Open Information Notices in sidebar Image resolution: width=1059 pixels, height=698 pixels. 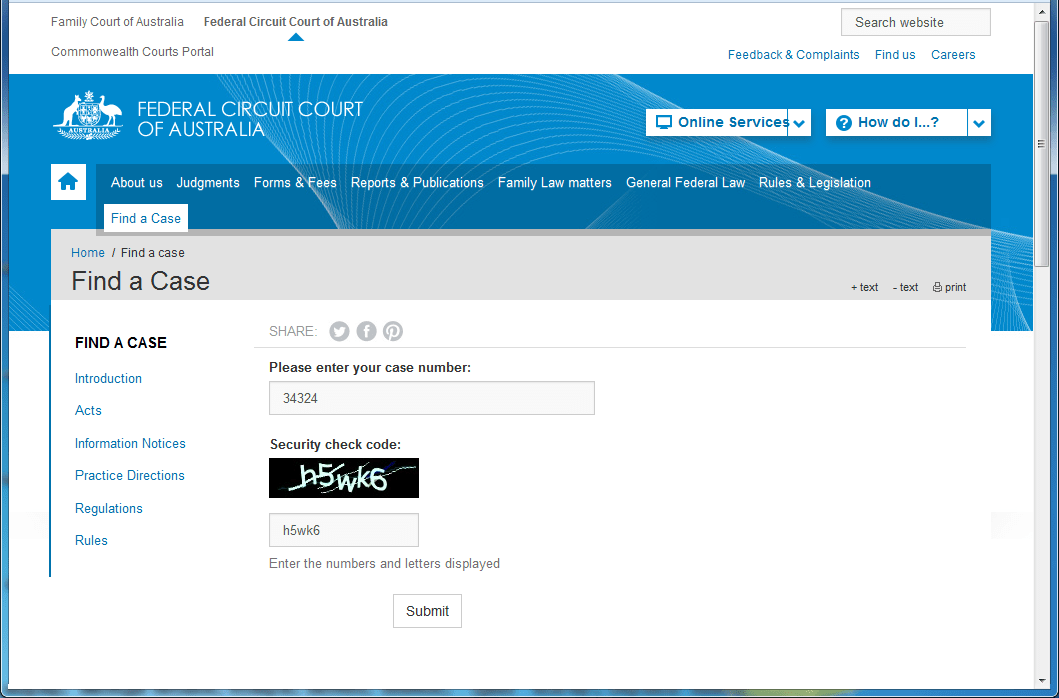coord(130,443)
